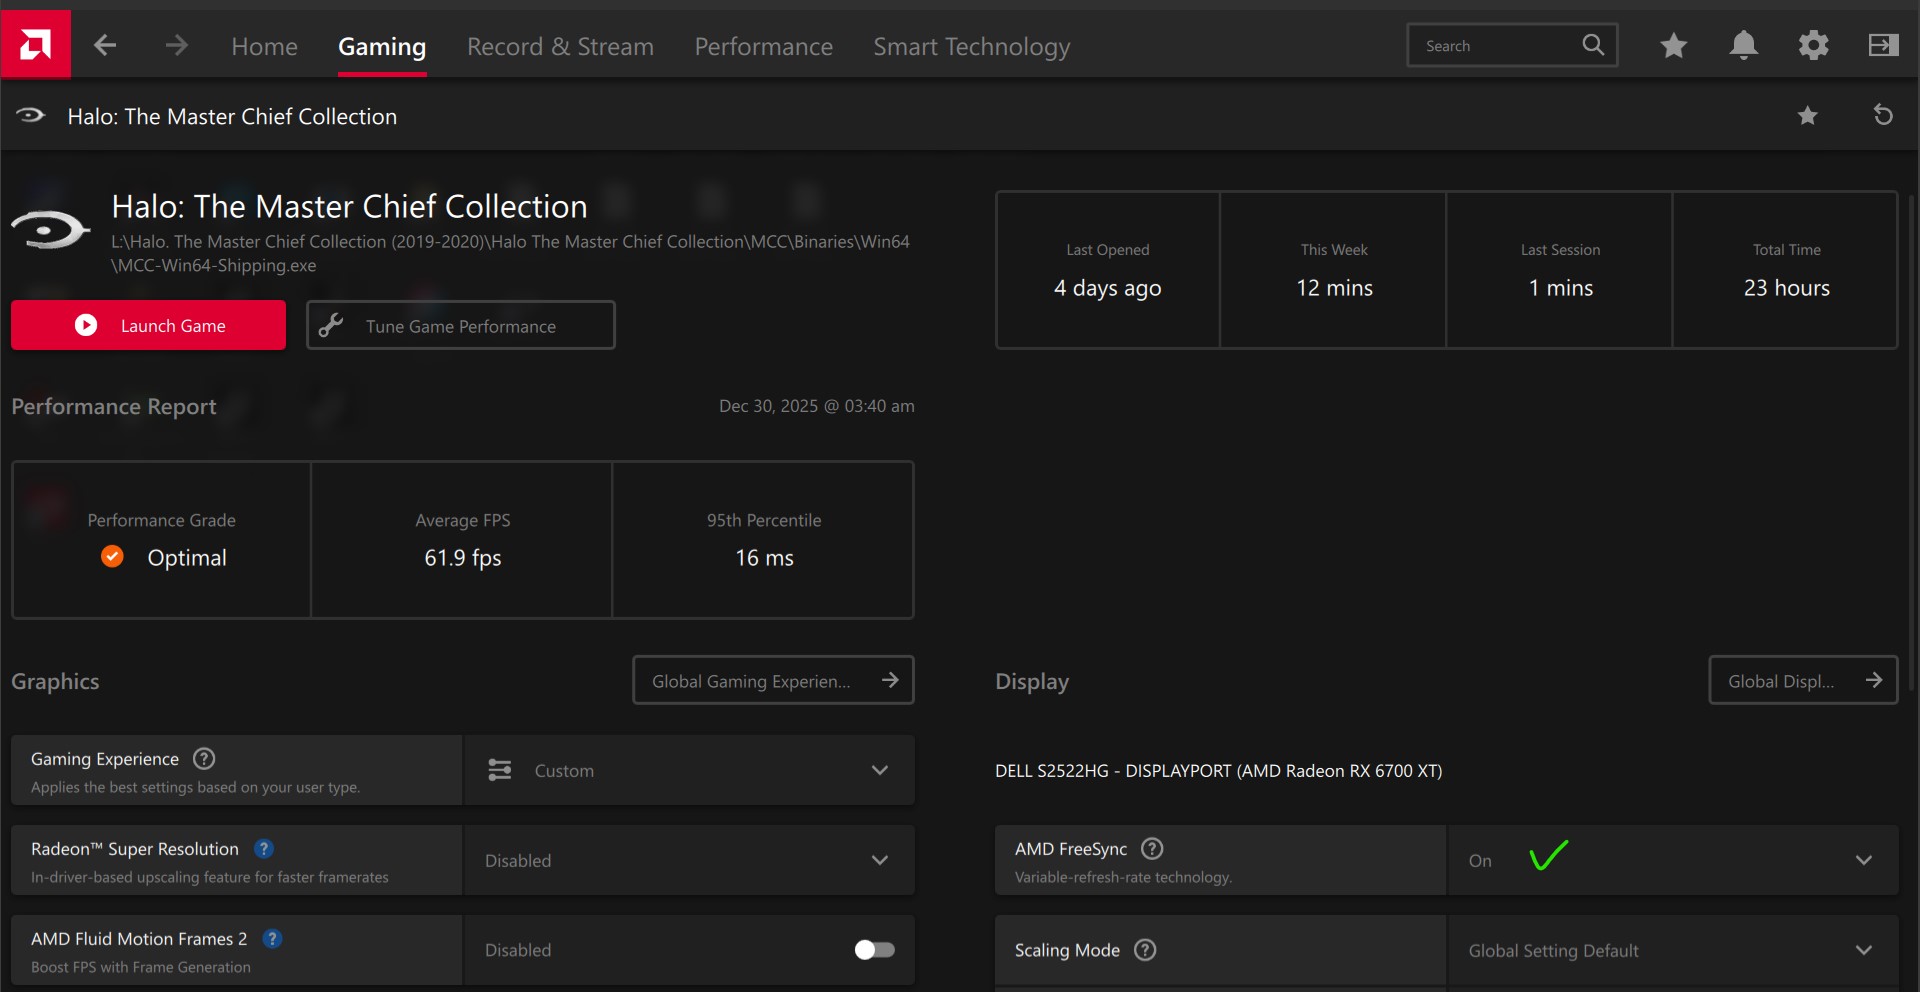Open the notifications bell

pos(1744,45)
